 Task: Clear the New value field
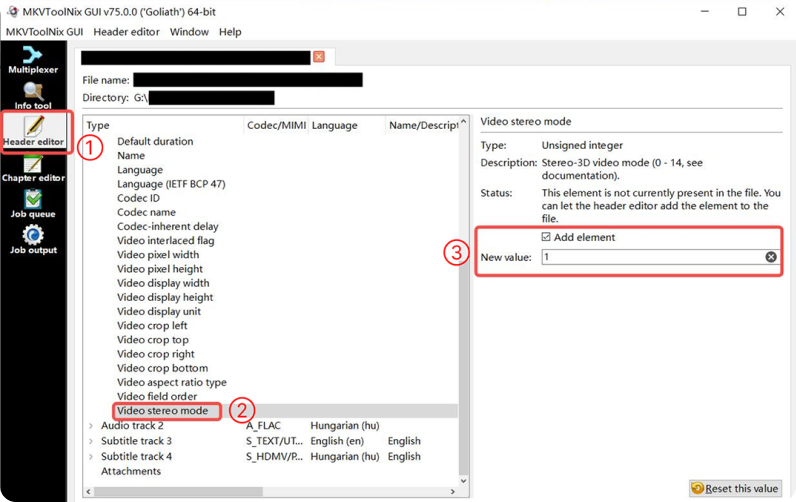pos(771,257)
